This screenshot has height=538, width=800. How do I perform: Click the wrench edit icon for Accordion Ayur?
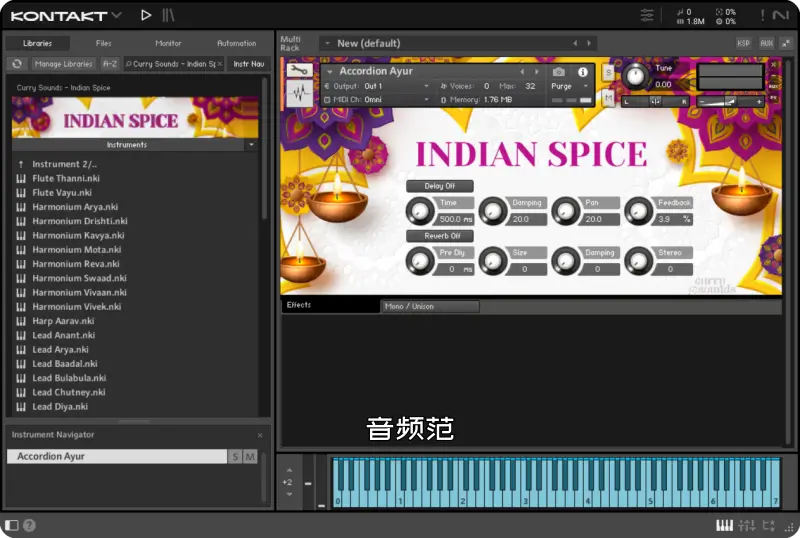pos(298,71)
